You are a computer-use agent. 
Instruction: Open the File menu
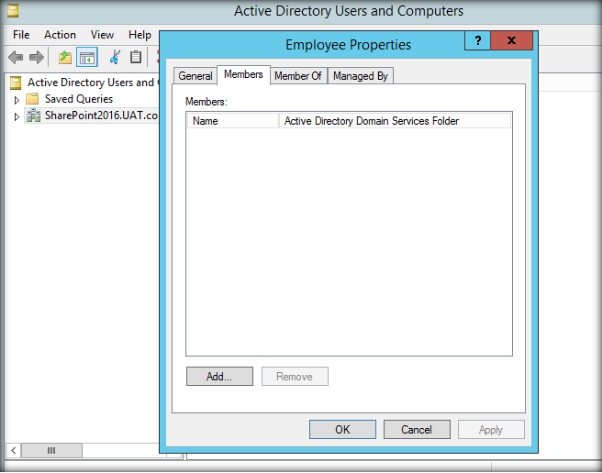[x=21, y=35]
